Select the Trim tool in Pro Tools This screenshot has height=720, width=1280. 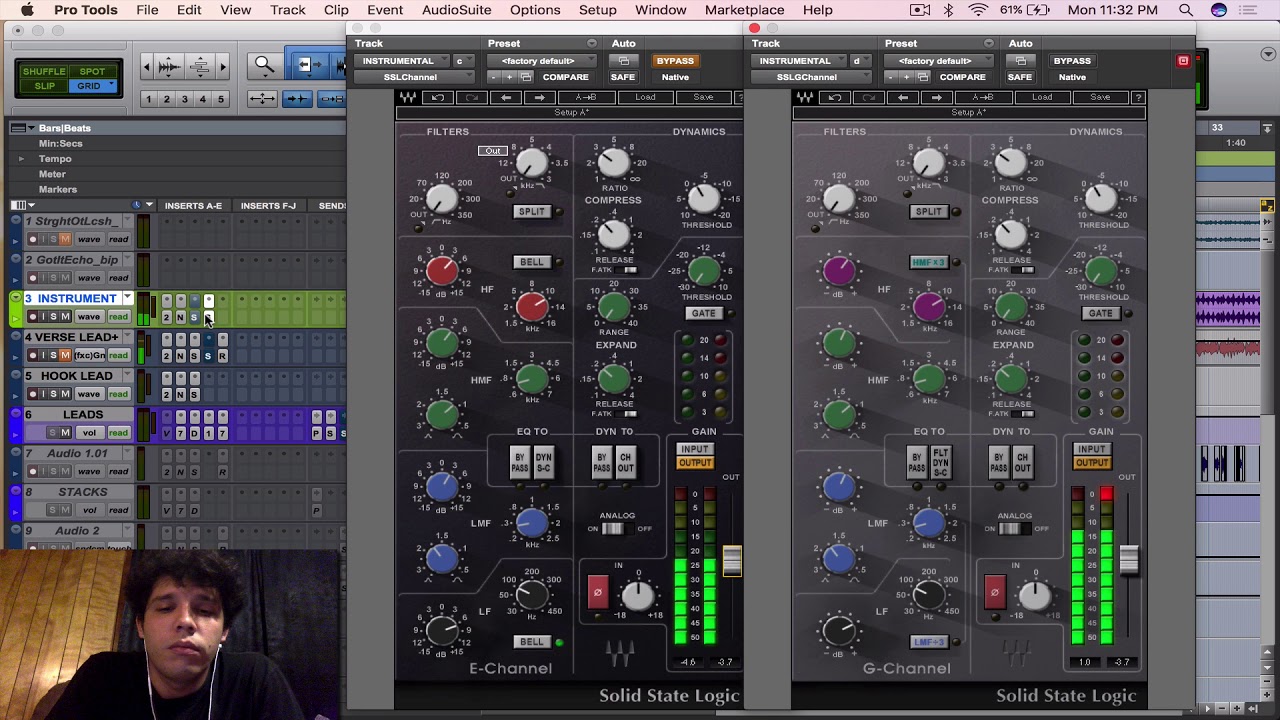308,66
